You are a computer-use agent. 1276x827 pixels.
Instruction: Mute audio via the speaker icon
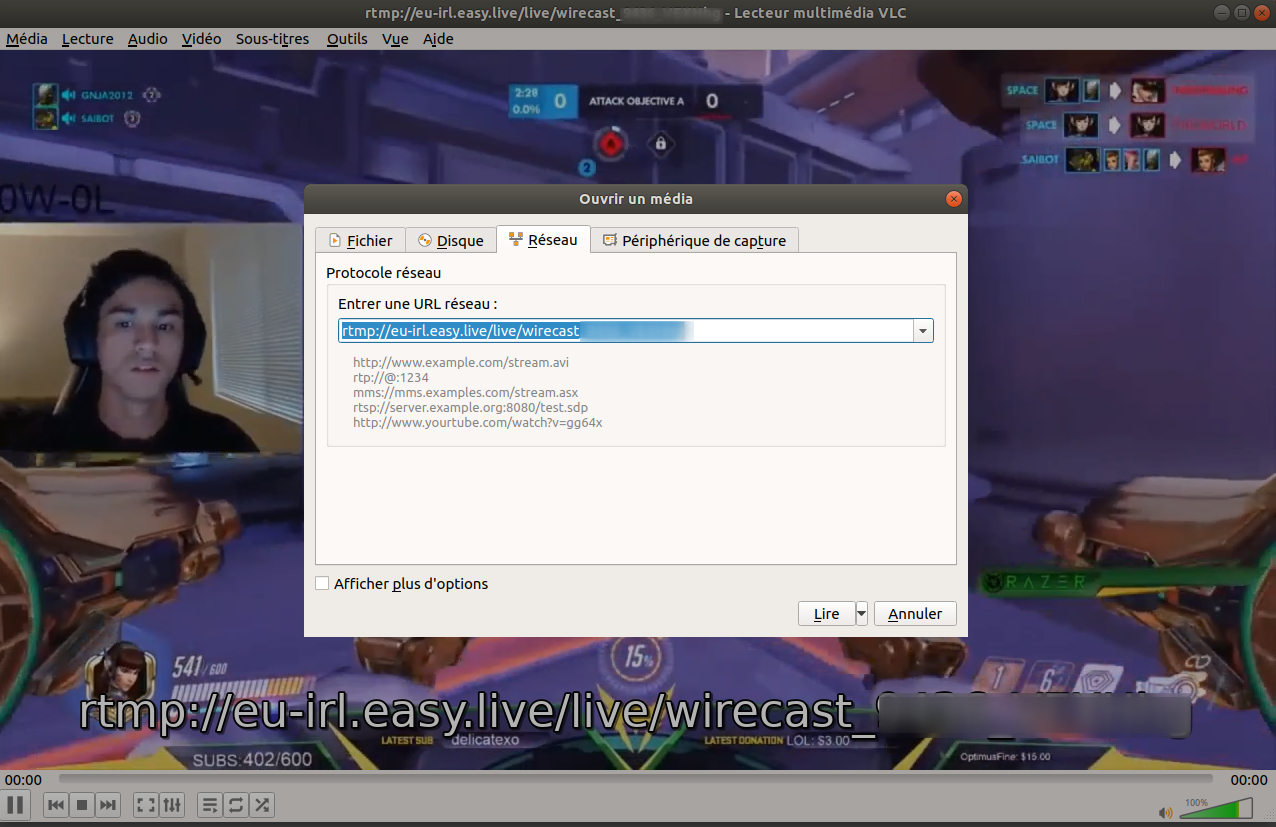1165,812
